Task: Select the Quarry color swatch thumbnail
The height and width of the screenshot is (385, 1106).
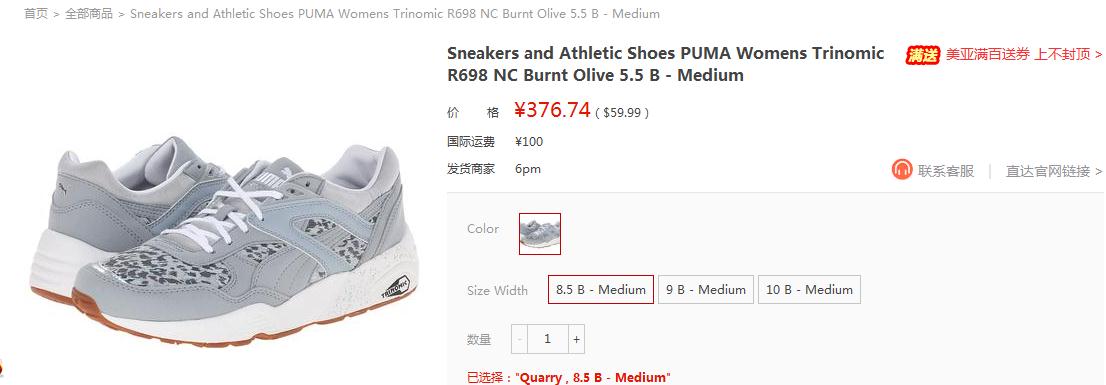Action: pyautogui.click(x=540, y=234)
